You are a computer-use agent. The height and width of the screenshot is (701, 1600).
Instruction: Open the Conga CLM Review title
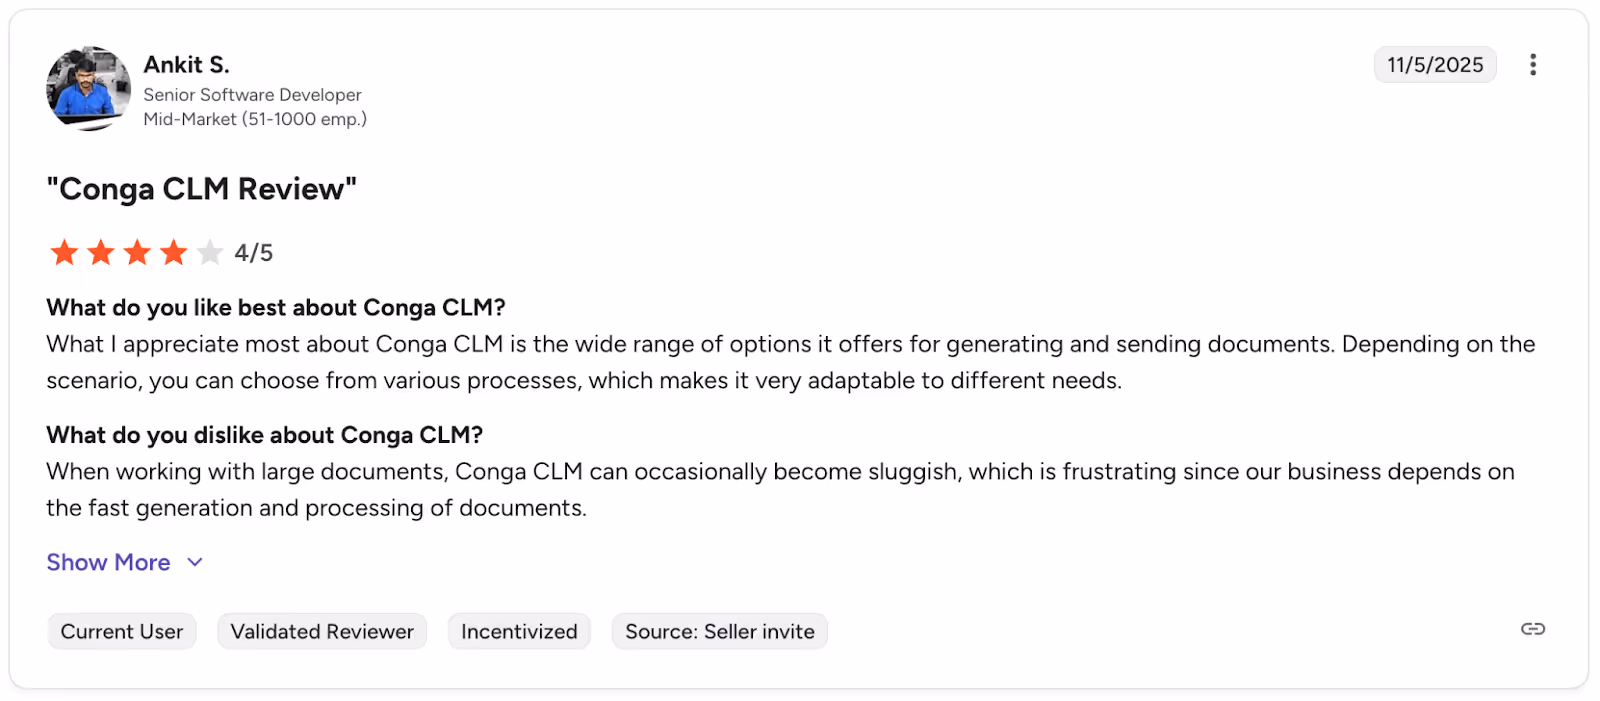201,188
